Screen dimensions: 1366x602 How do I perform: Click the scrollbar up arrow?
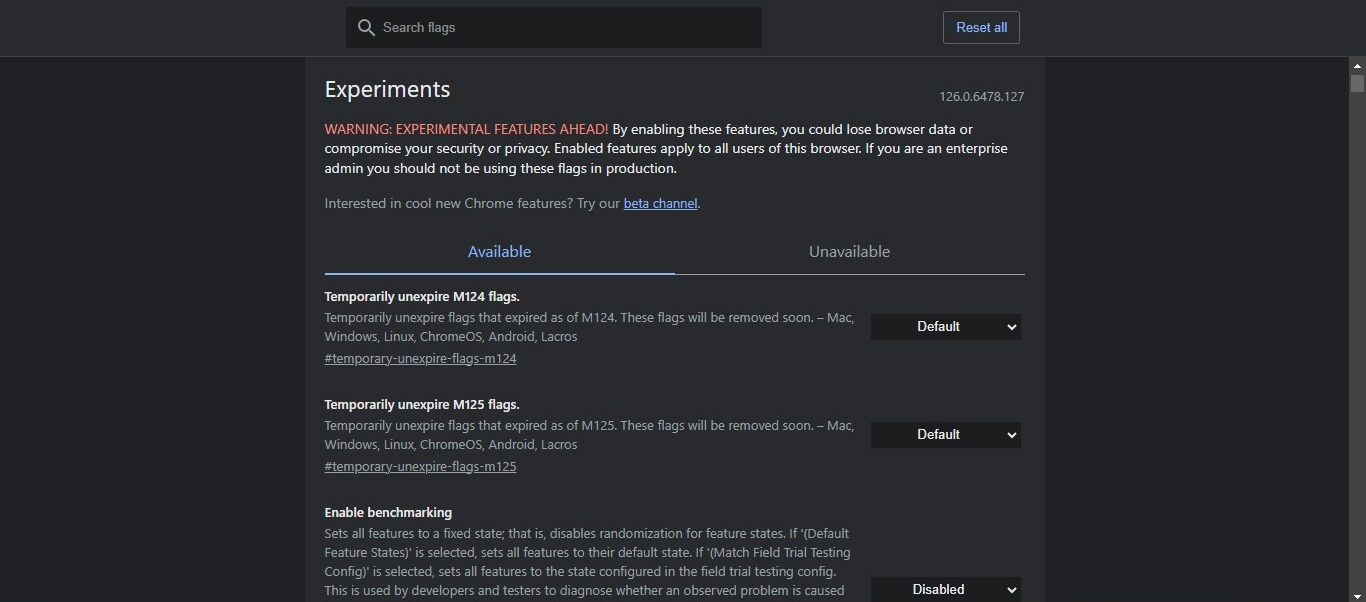(1357, 66)
